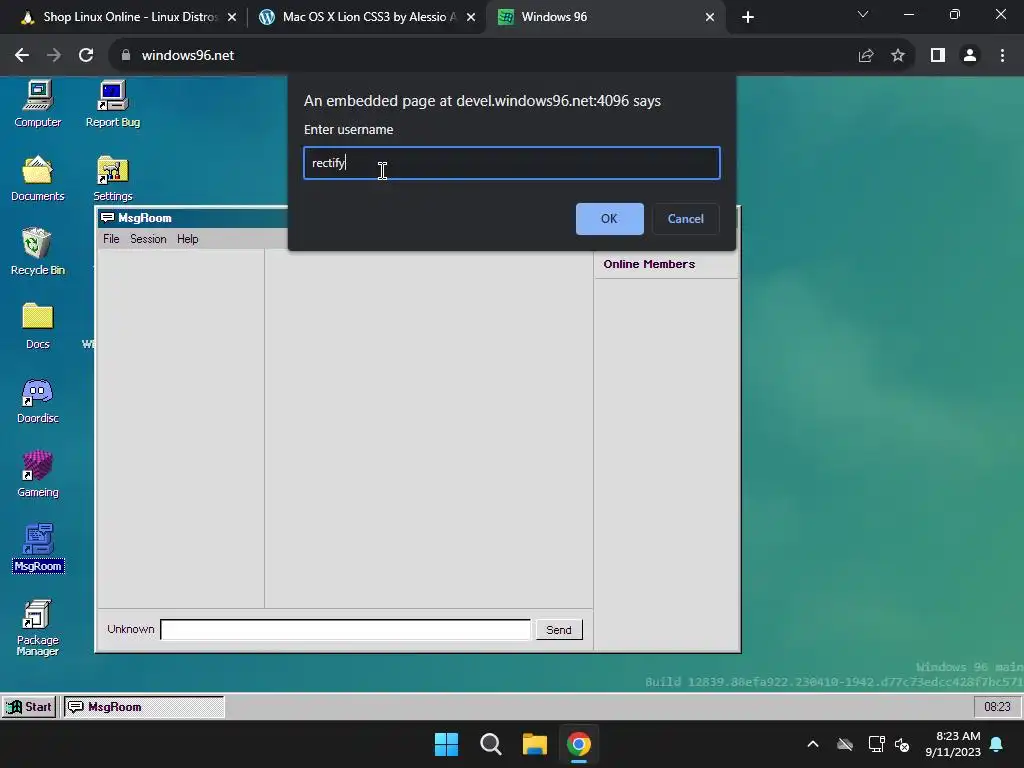Viewport: 1024px width, 768px height.
Task: Open the Chrome profile icon
Action: click(970, 56)
